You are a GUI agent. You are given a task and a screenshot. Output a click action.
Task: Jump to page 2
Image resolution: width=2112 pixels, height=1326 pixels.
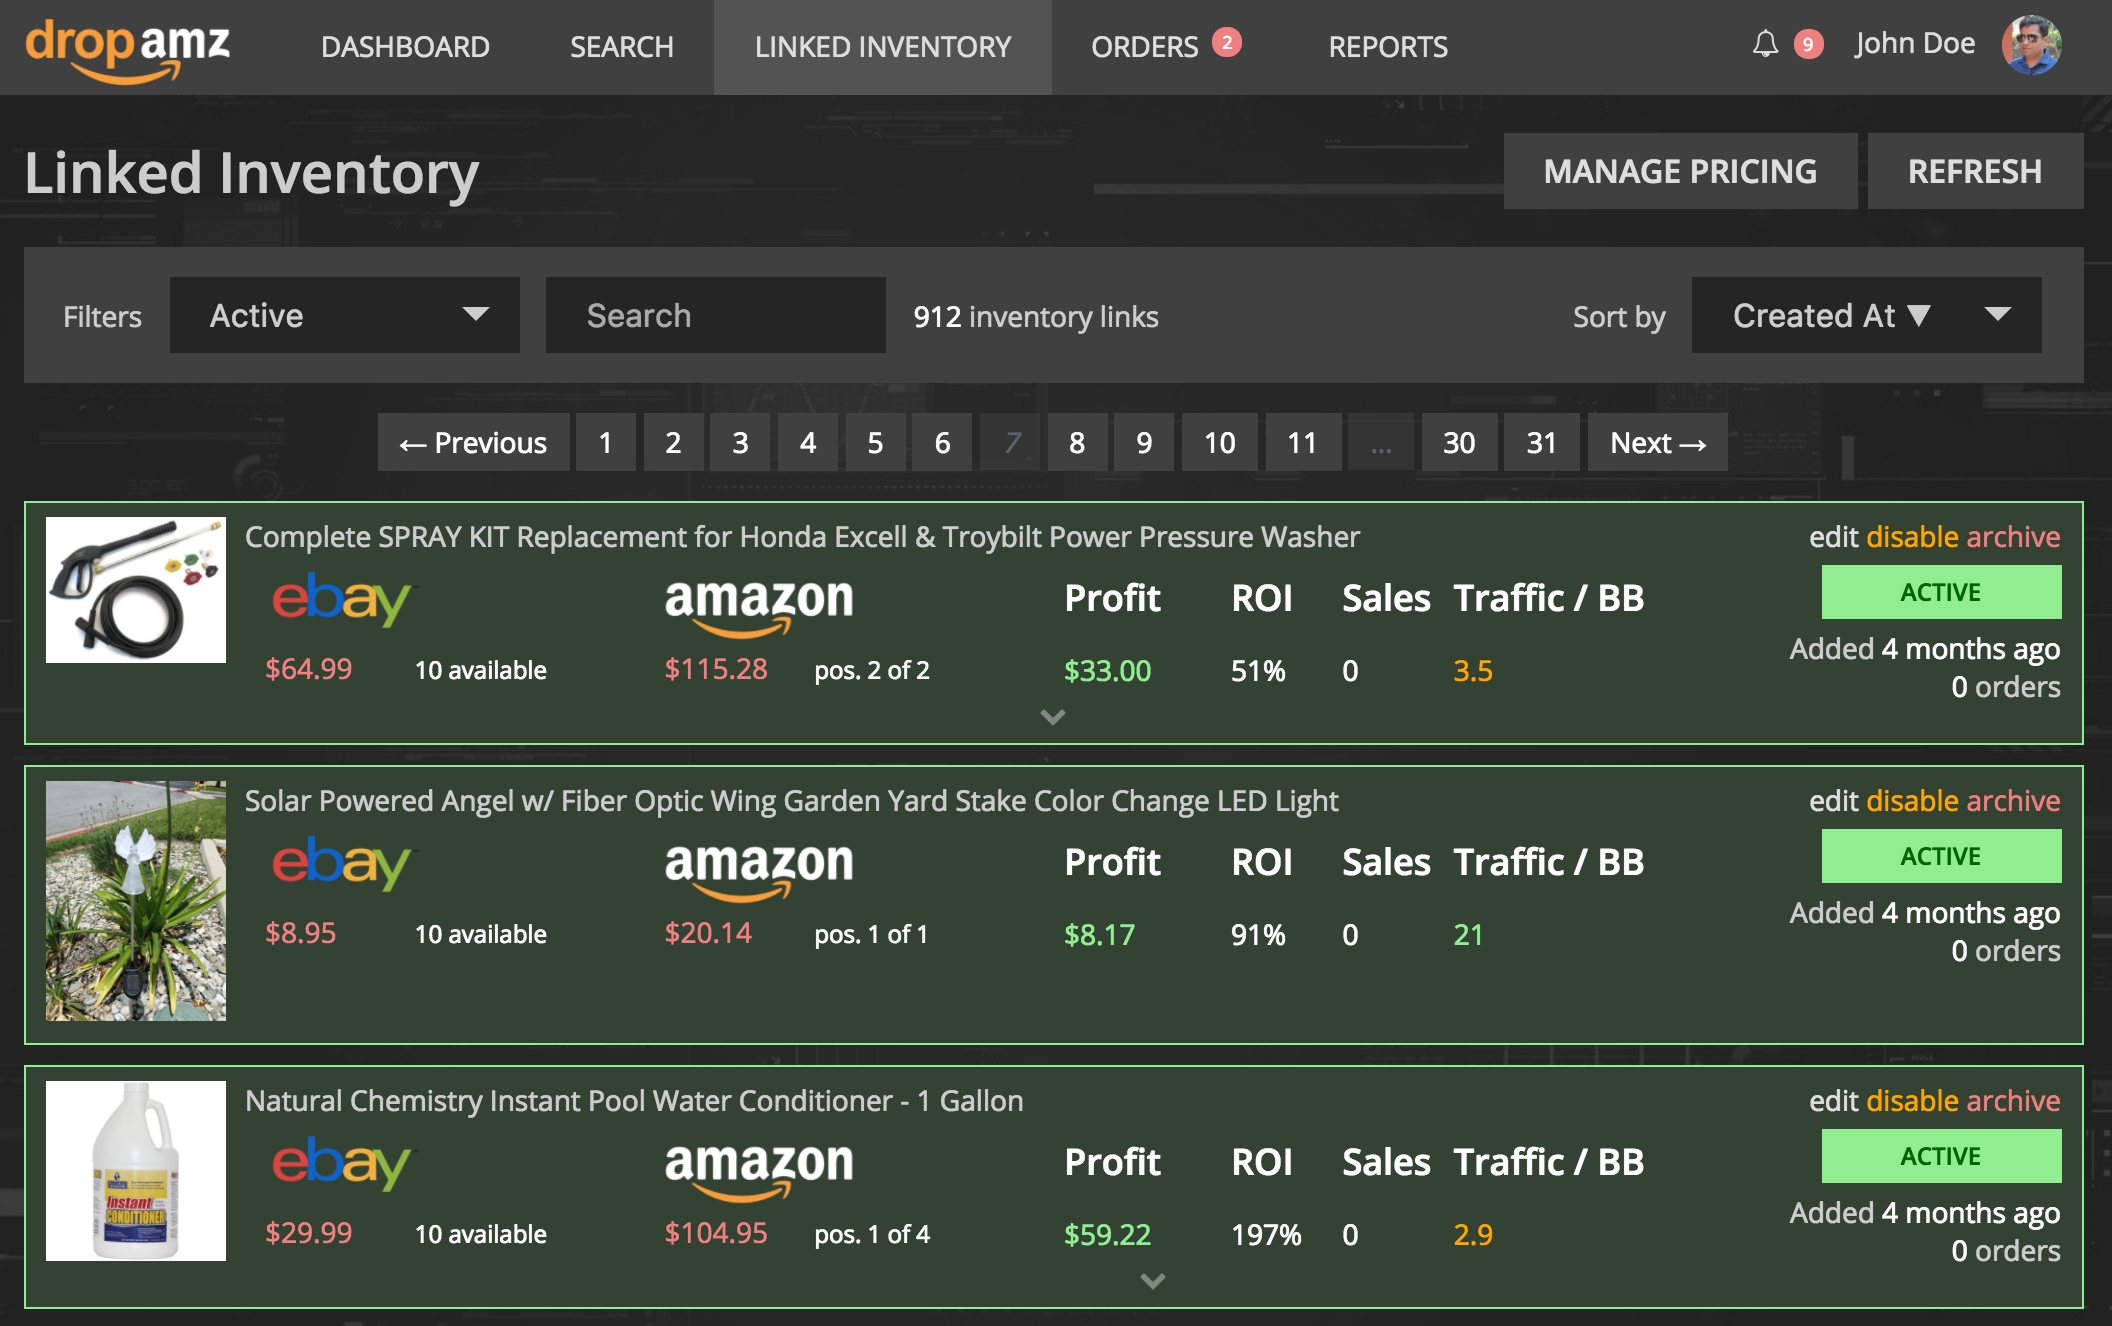673,442
